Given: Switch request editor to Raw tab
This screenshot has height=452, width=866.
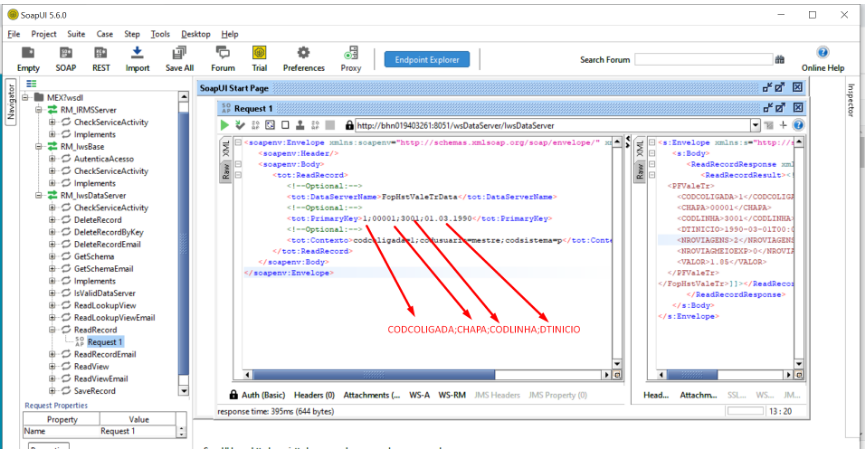Looking at the screenshot, I should point(225,171).
